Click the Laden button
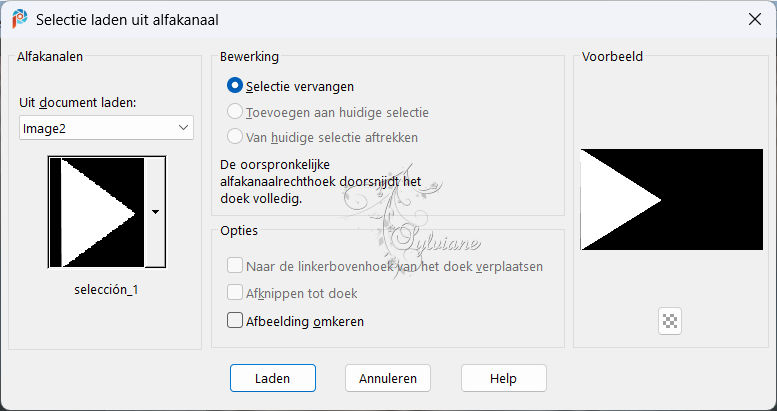Image resolution: width=777 pixels, height=411 pixels. [273, 378]
